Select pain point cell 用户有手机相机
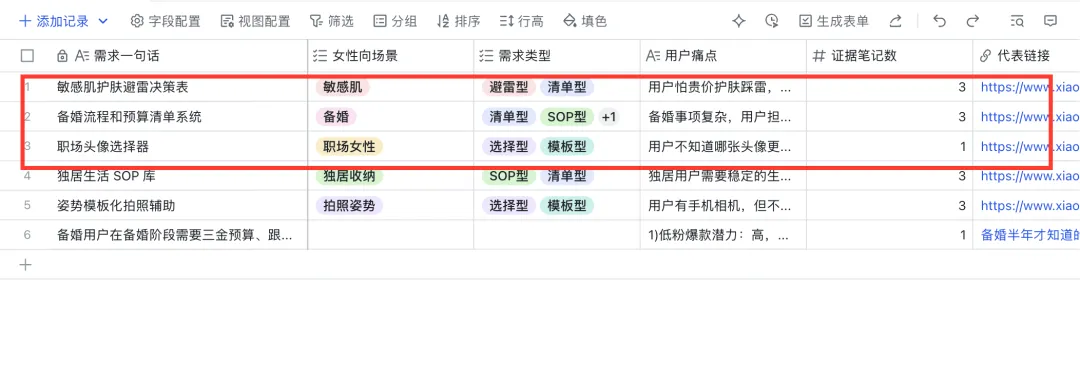The height and width of the screenshot is (375, 1080). coord(723,205)
